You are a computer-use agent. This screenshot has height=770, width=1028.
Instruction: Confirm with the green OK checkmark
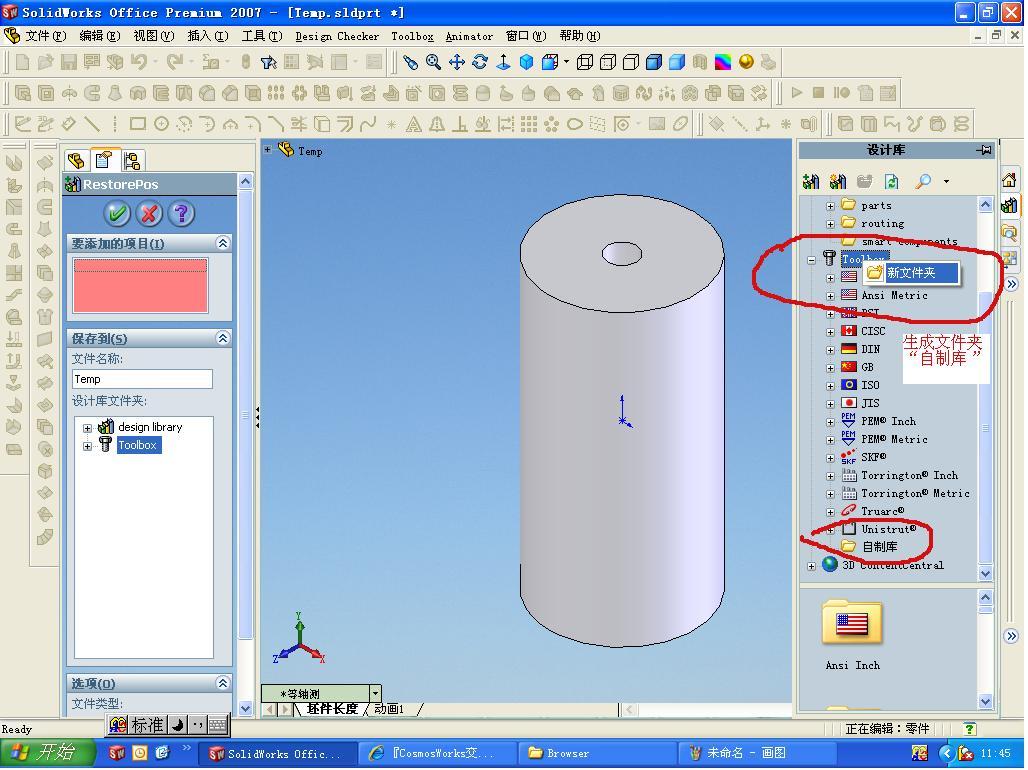tap(118, 213)
